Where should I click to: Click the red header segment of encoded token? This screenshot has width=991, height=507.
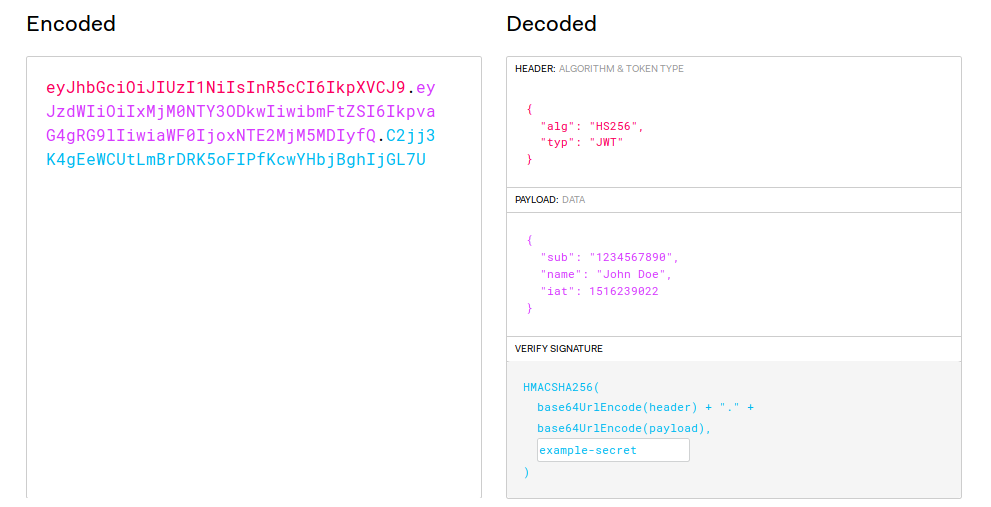coord(226,87)
